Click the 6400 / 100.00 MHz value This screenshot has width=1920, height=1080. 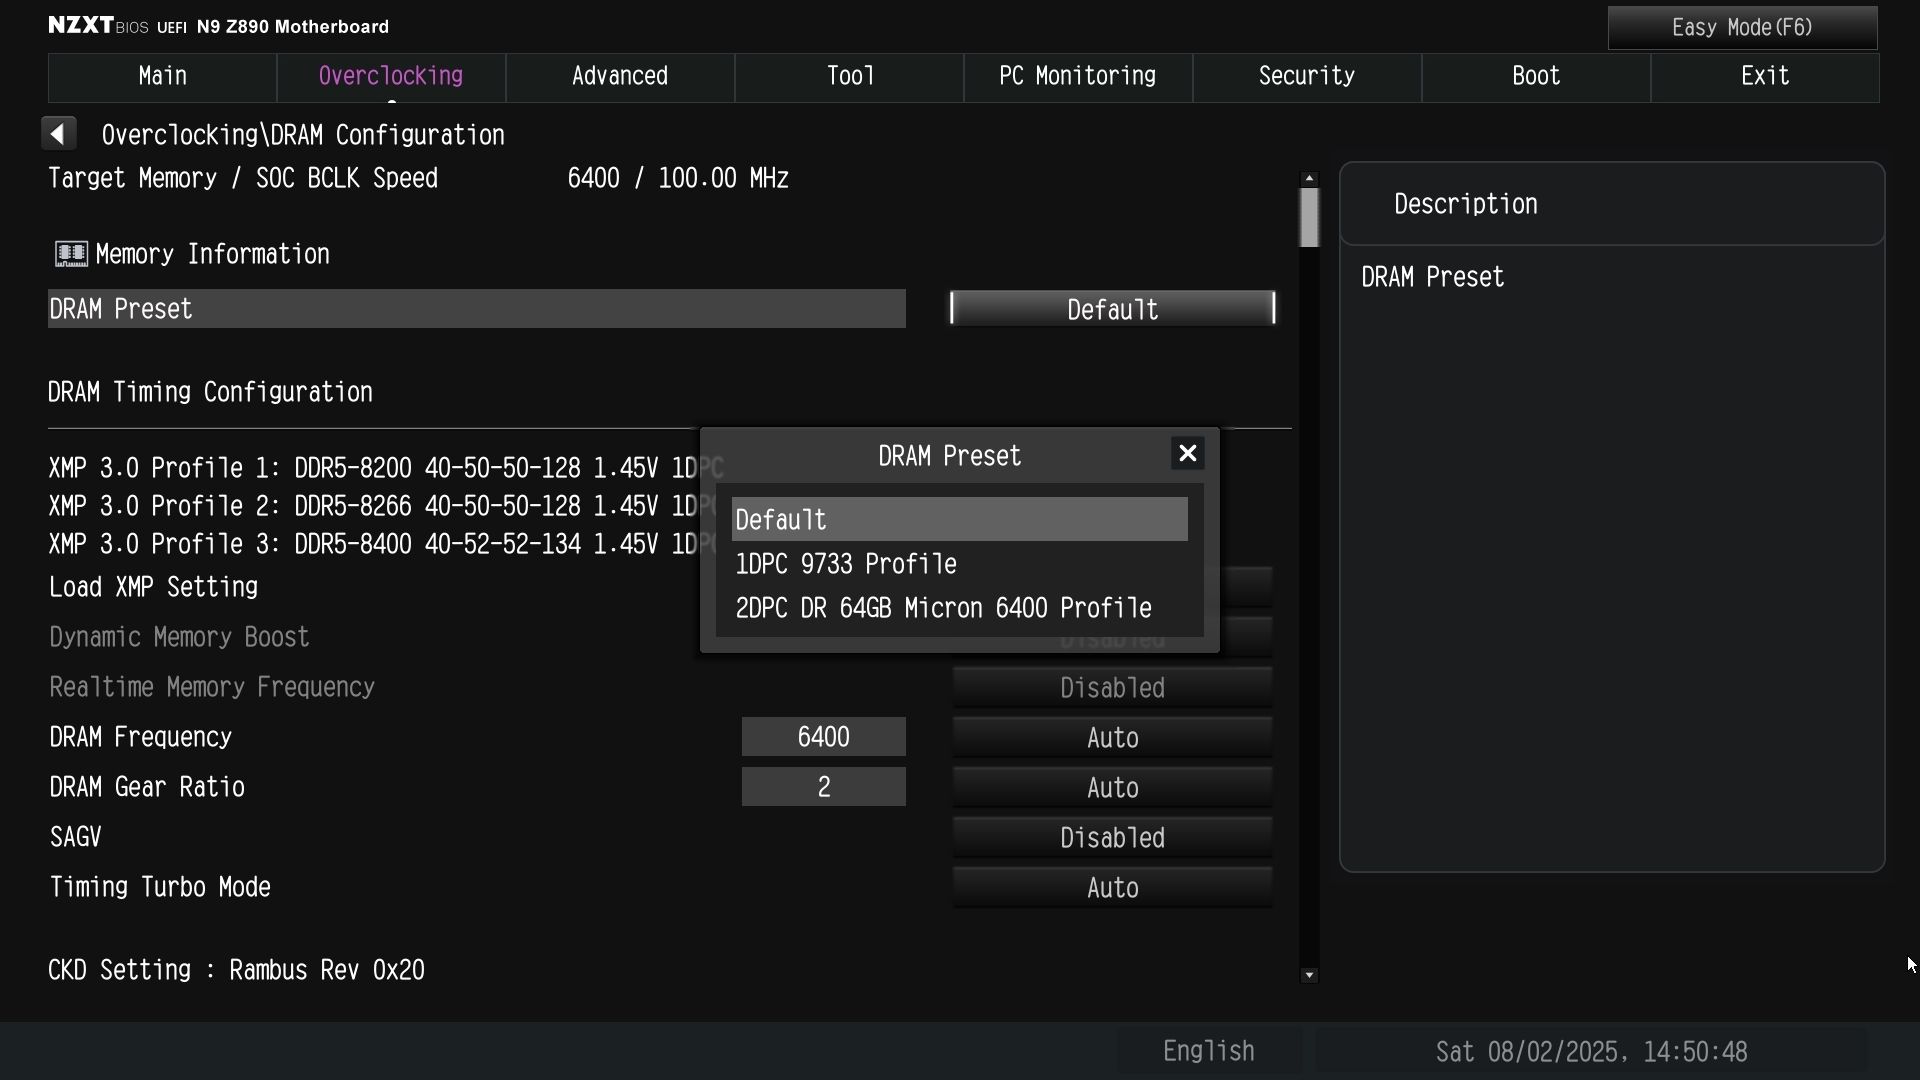678,178
